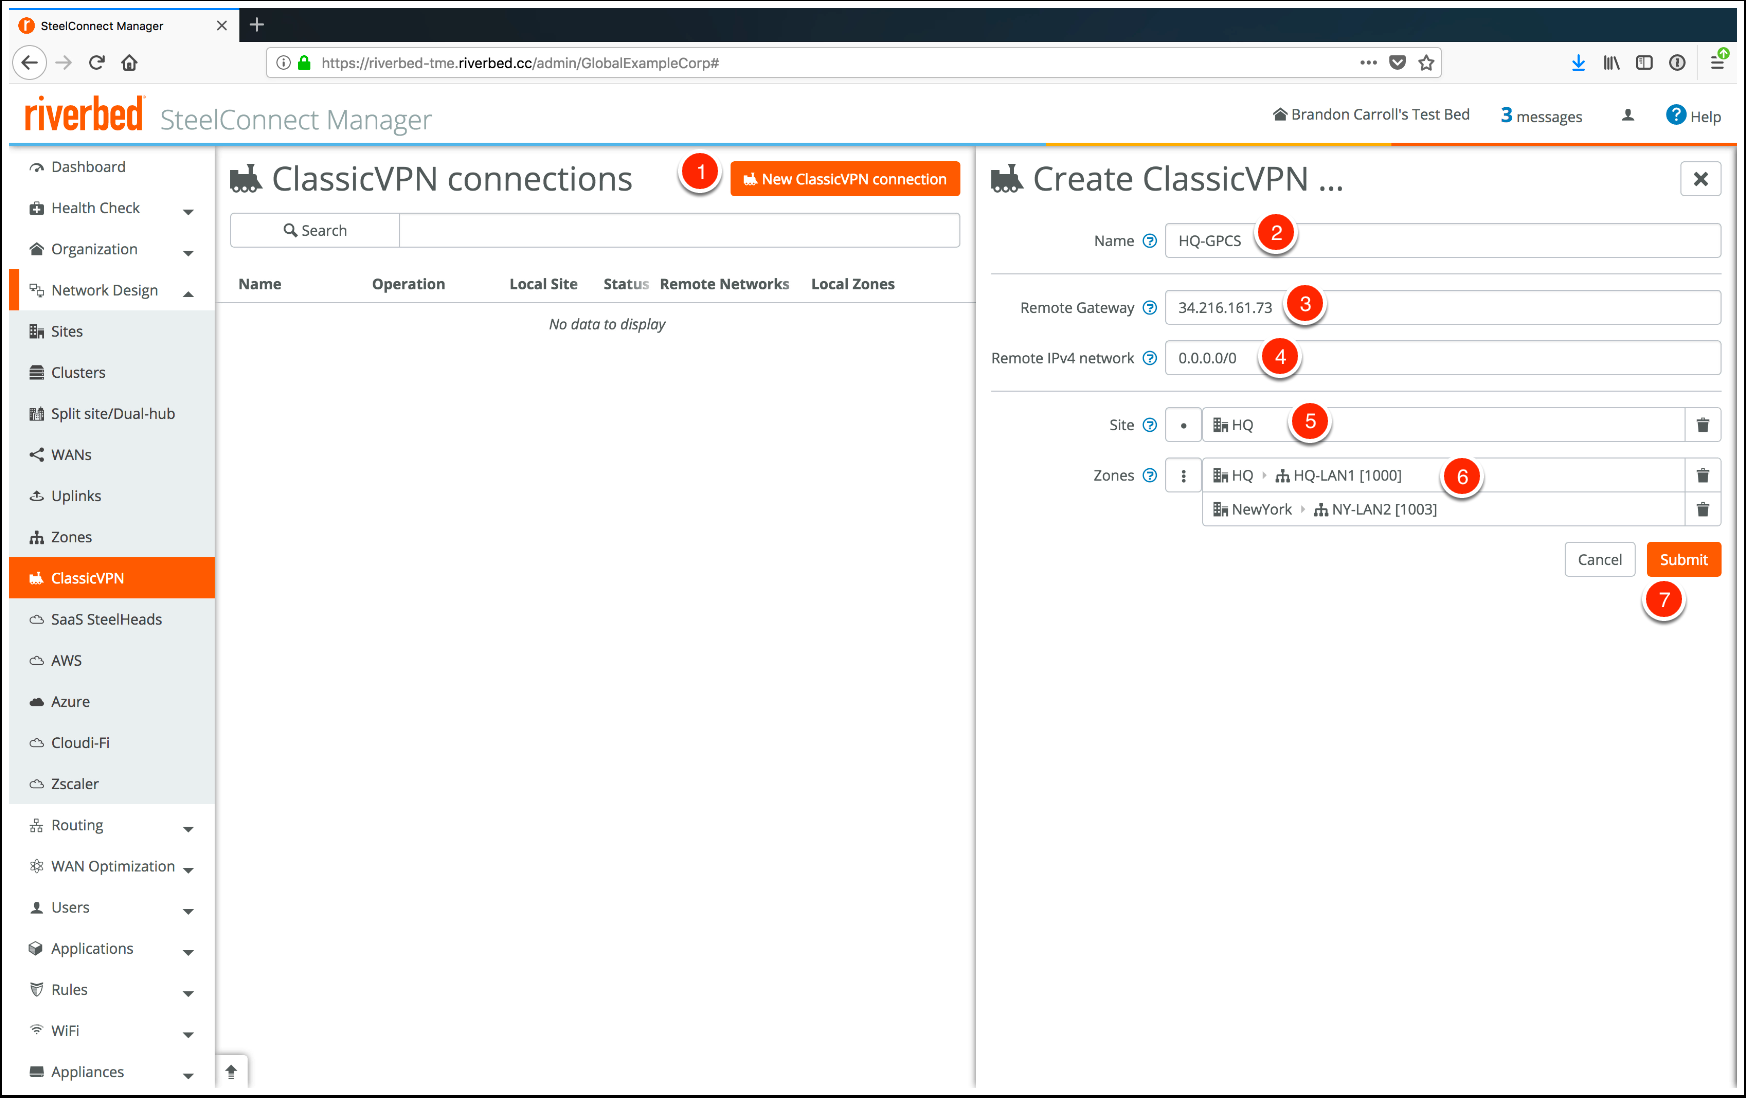Click the scroll-to-top arrow icon
Image resolution: width=1746 pixels, height=1098 pixels.
231,1072
